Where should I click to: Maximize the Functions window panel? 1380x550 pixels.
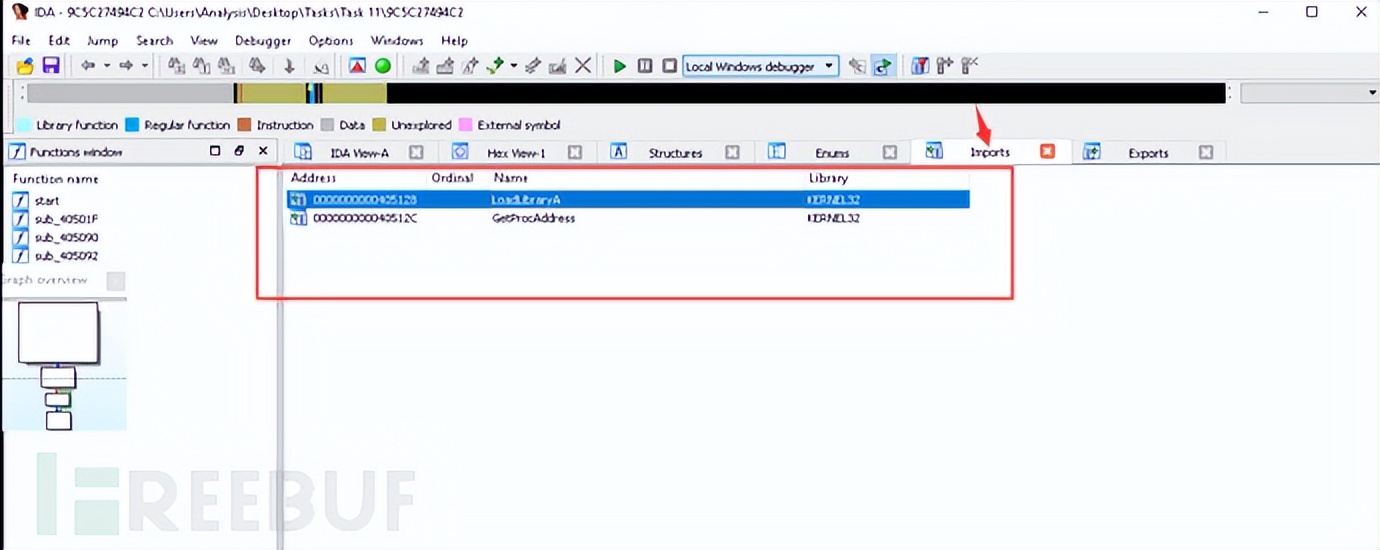[215, 151]
